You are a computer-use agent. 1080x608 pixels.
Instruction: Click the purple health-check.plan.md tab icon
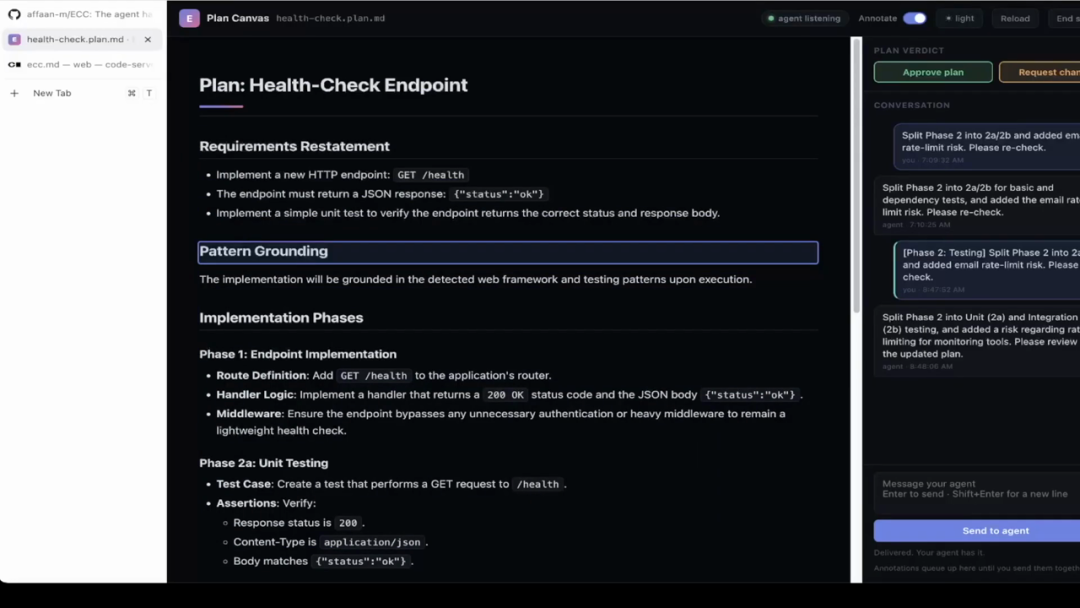(14, 39)
